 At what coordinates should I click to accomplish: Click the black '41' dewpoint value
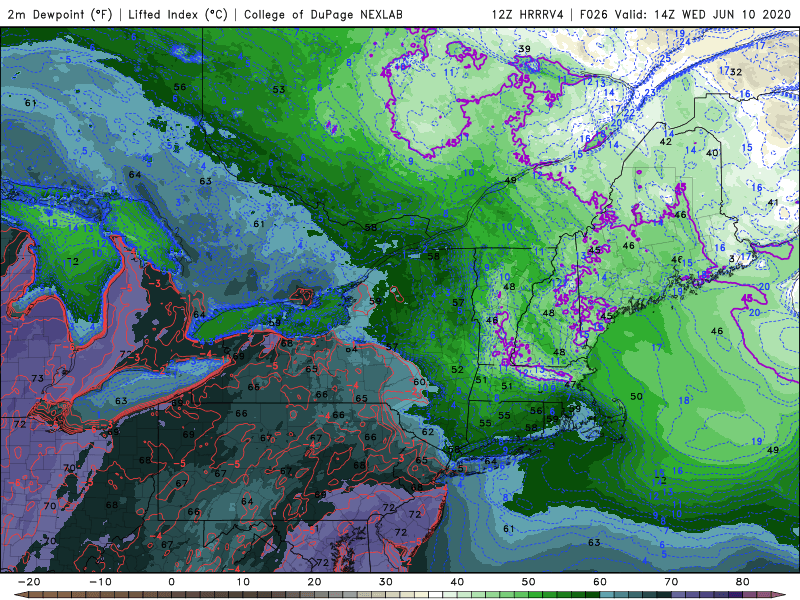coord(773,203)
